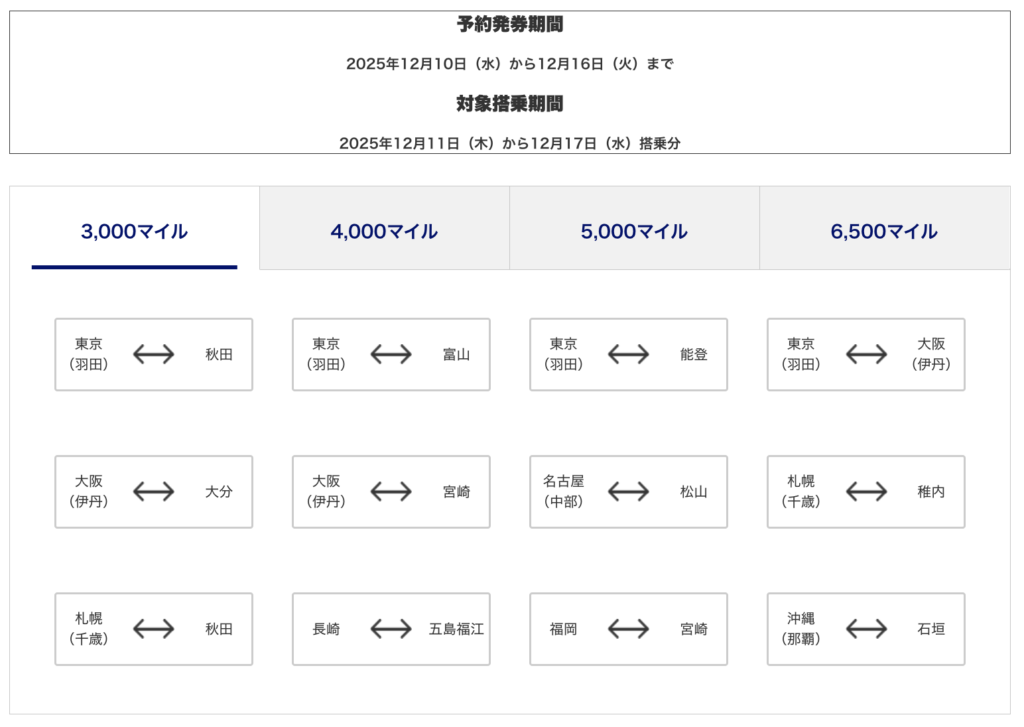Click the arrow icon between 長崎 and 五島福江
The width and height of the screenshot is (1024, 727).
coord(391,629)
